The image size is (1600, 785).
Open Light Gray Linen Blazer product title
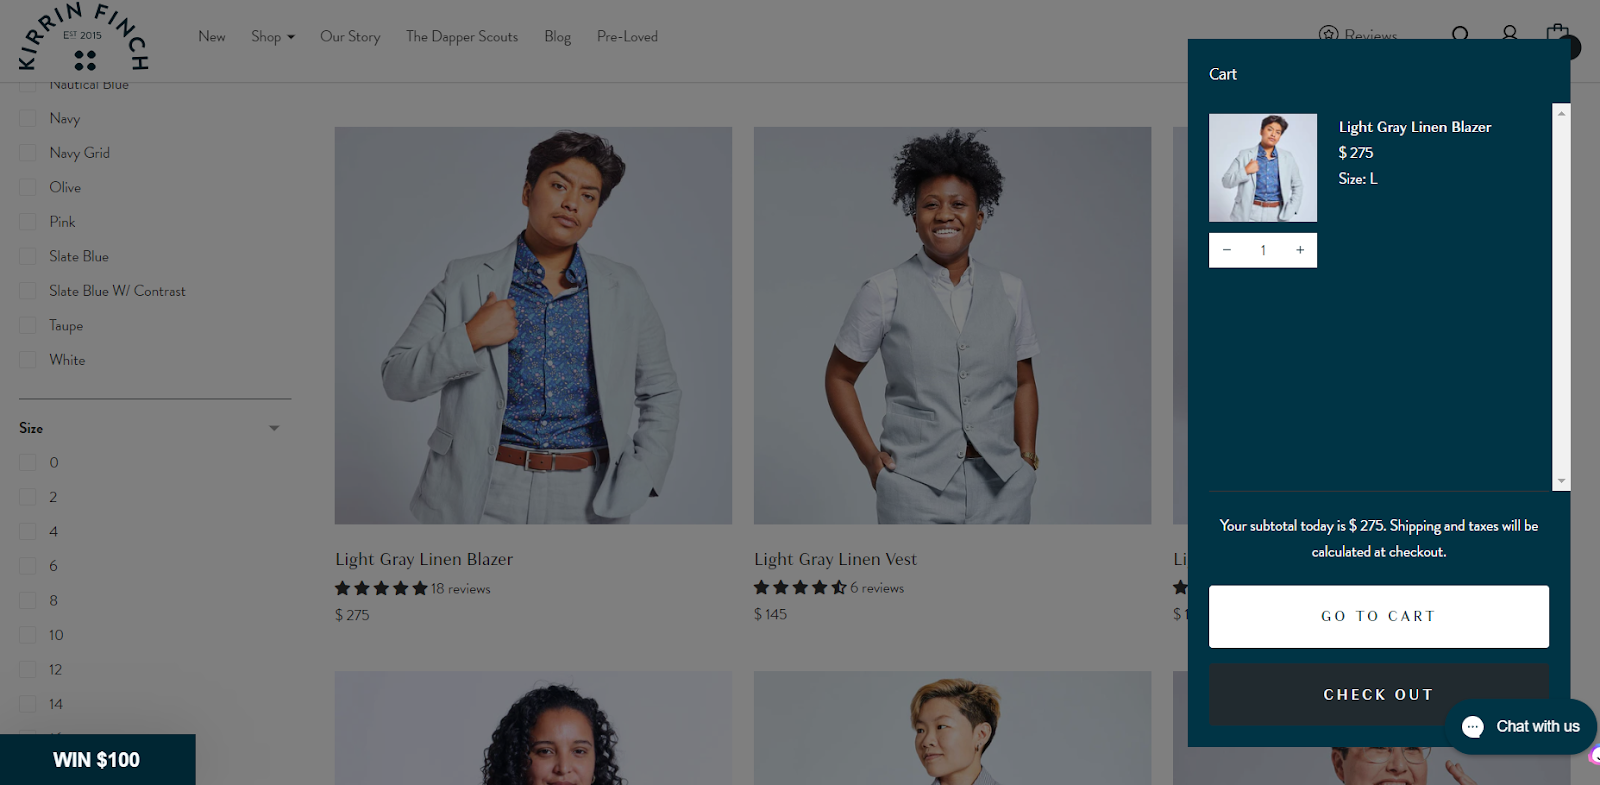pyautogui.click(x=424, y=559)
